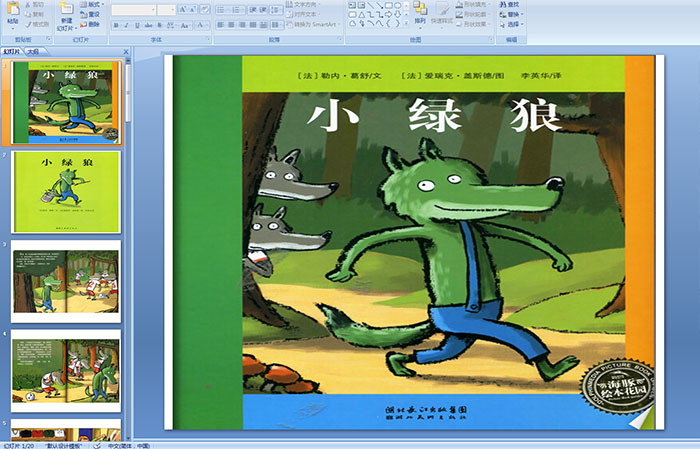Toggle Align Text Right
Image resolution: width=700 pixels, height=449 pixels.
tap(242, 25)
